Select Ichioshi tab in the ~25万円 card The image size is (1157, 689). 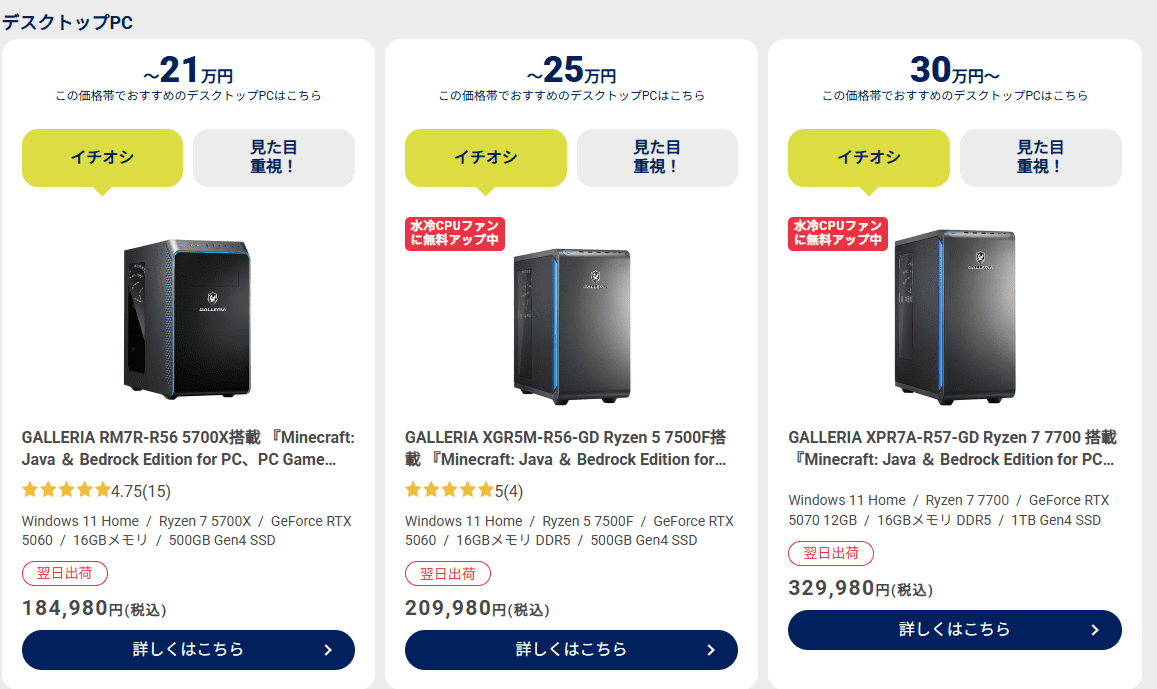tap(485, 157)
